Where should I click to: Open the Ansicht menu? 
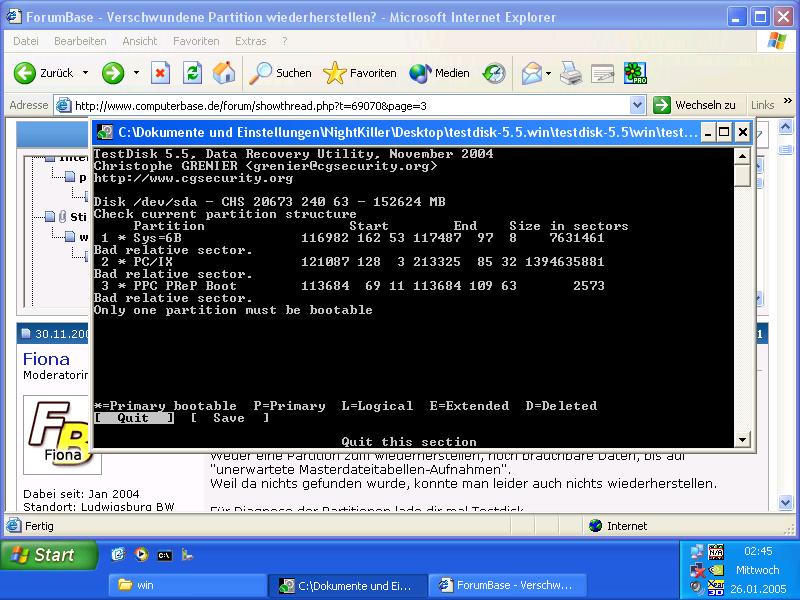(140, 41)
